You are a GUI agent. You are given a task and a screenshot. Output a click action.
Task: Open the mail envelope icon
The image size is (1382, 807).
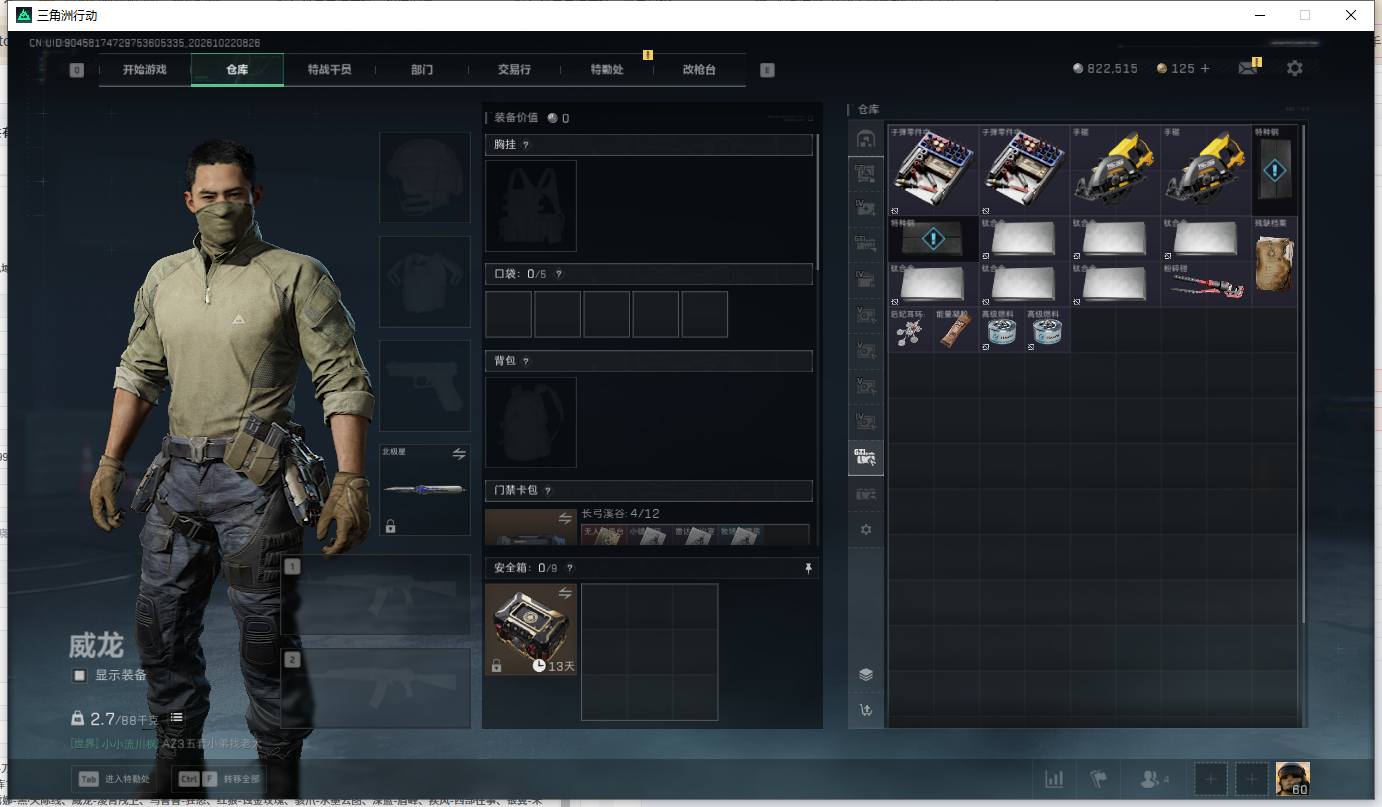pyautogui.click(x=1247, y=68)
